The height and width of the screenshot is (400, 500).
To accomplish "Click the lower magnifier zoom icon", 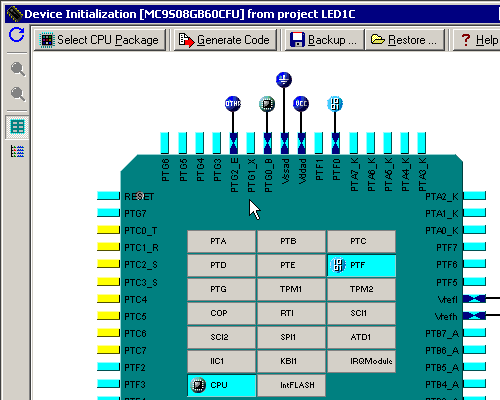I will point(17,94).
